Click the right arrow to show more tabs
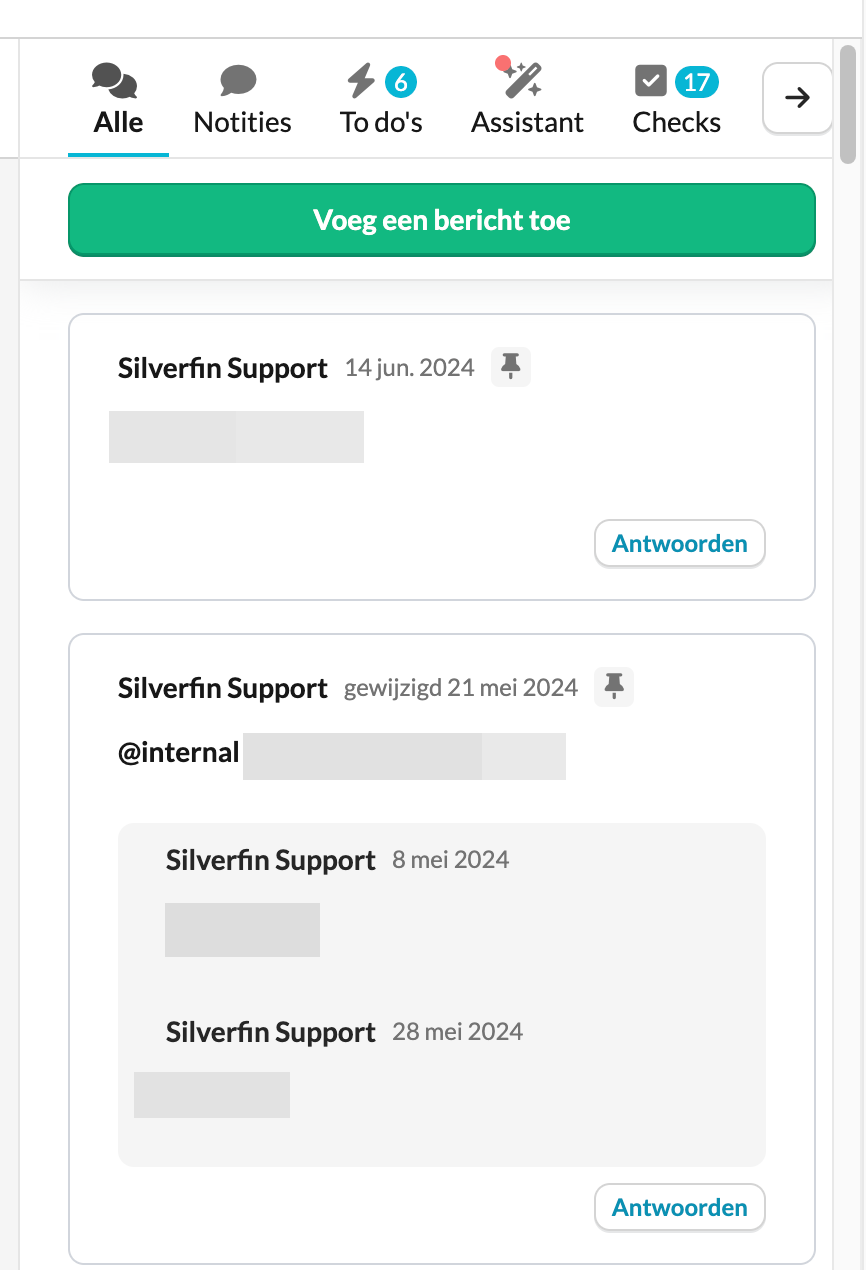866x1270 pixels. coord(797,97)
